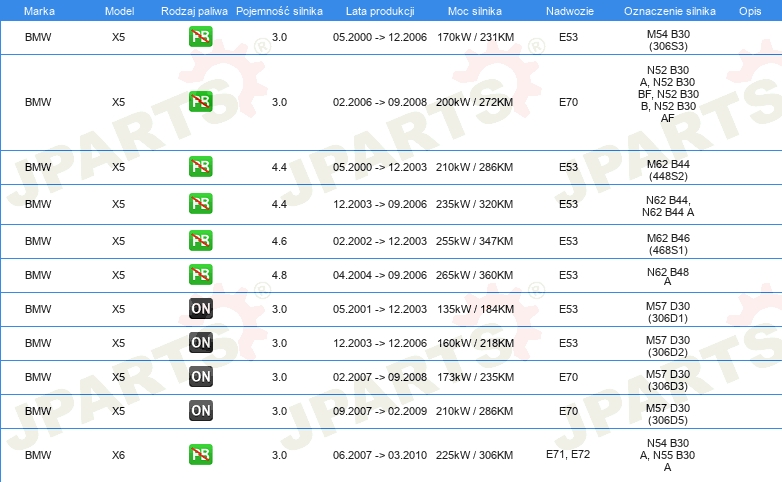
Task: Select the production dates 06.2007 -> 03.2010
Action: pyautogui.click(x=380, y=455)
